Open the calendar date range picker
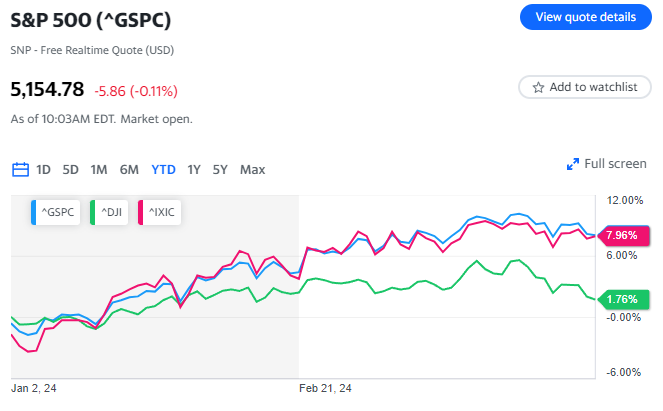663x411 pixels. [20, 169]
